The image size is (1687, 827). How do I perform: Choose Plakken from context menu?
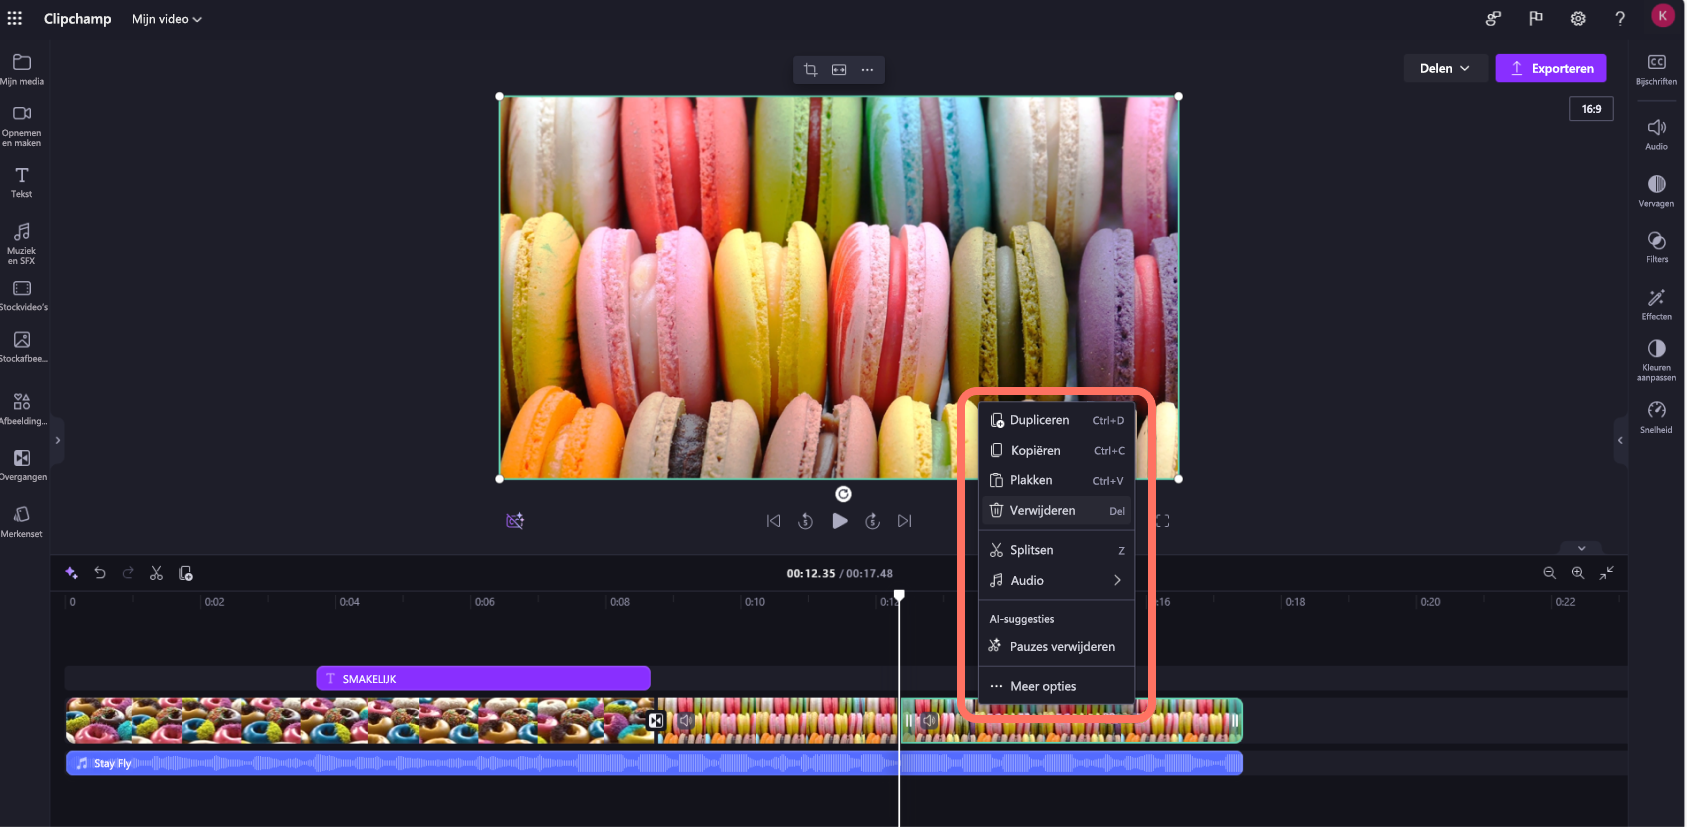click(1056, 481)
